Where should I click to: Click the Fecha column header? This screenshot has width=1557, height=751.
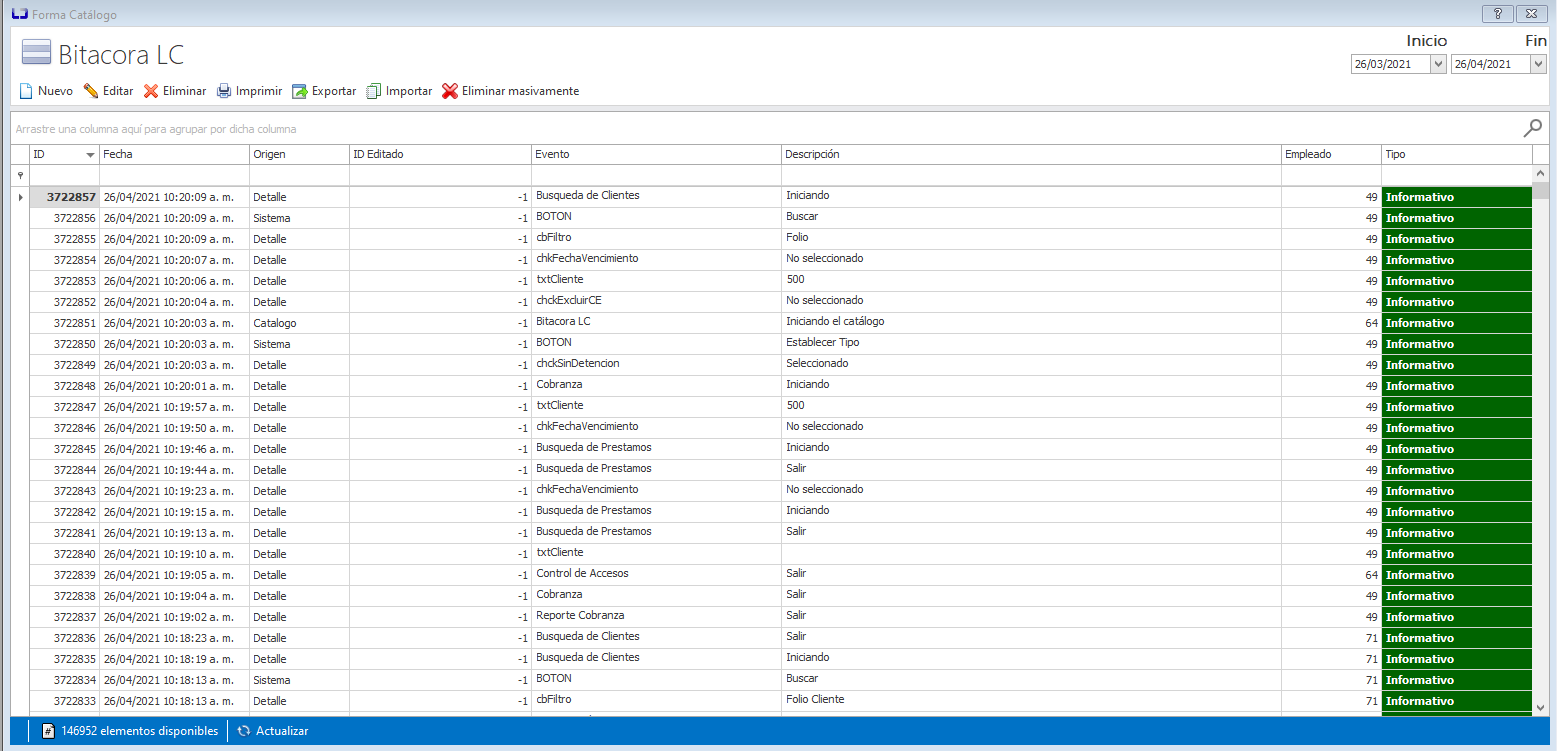[x=174, y=154]
